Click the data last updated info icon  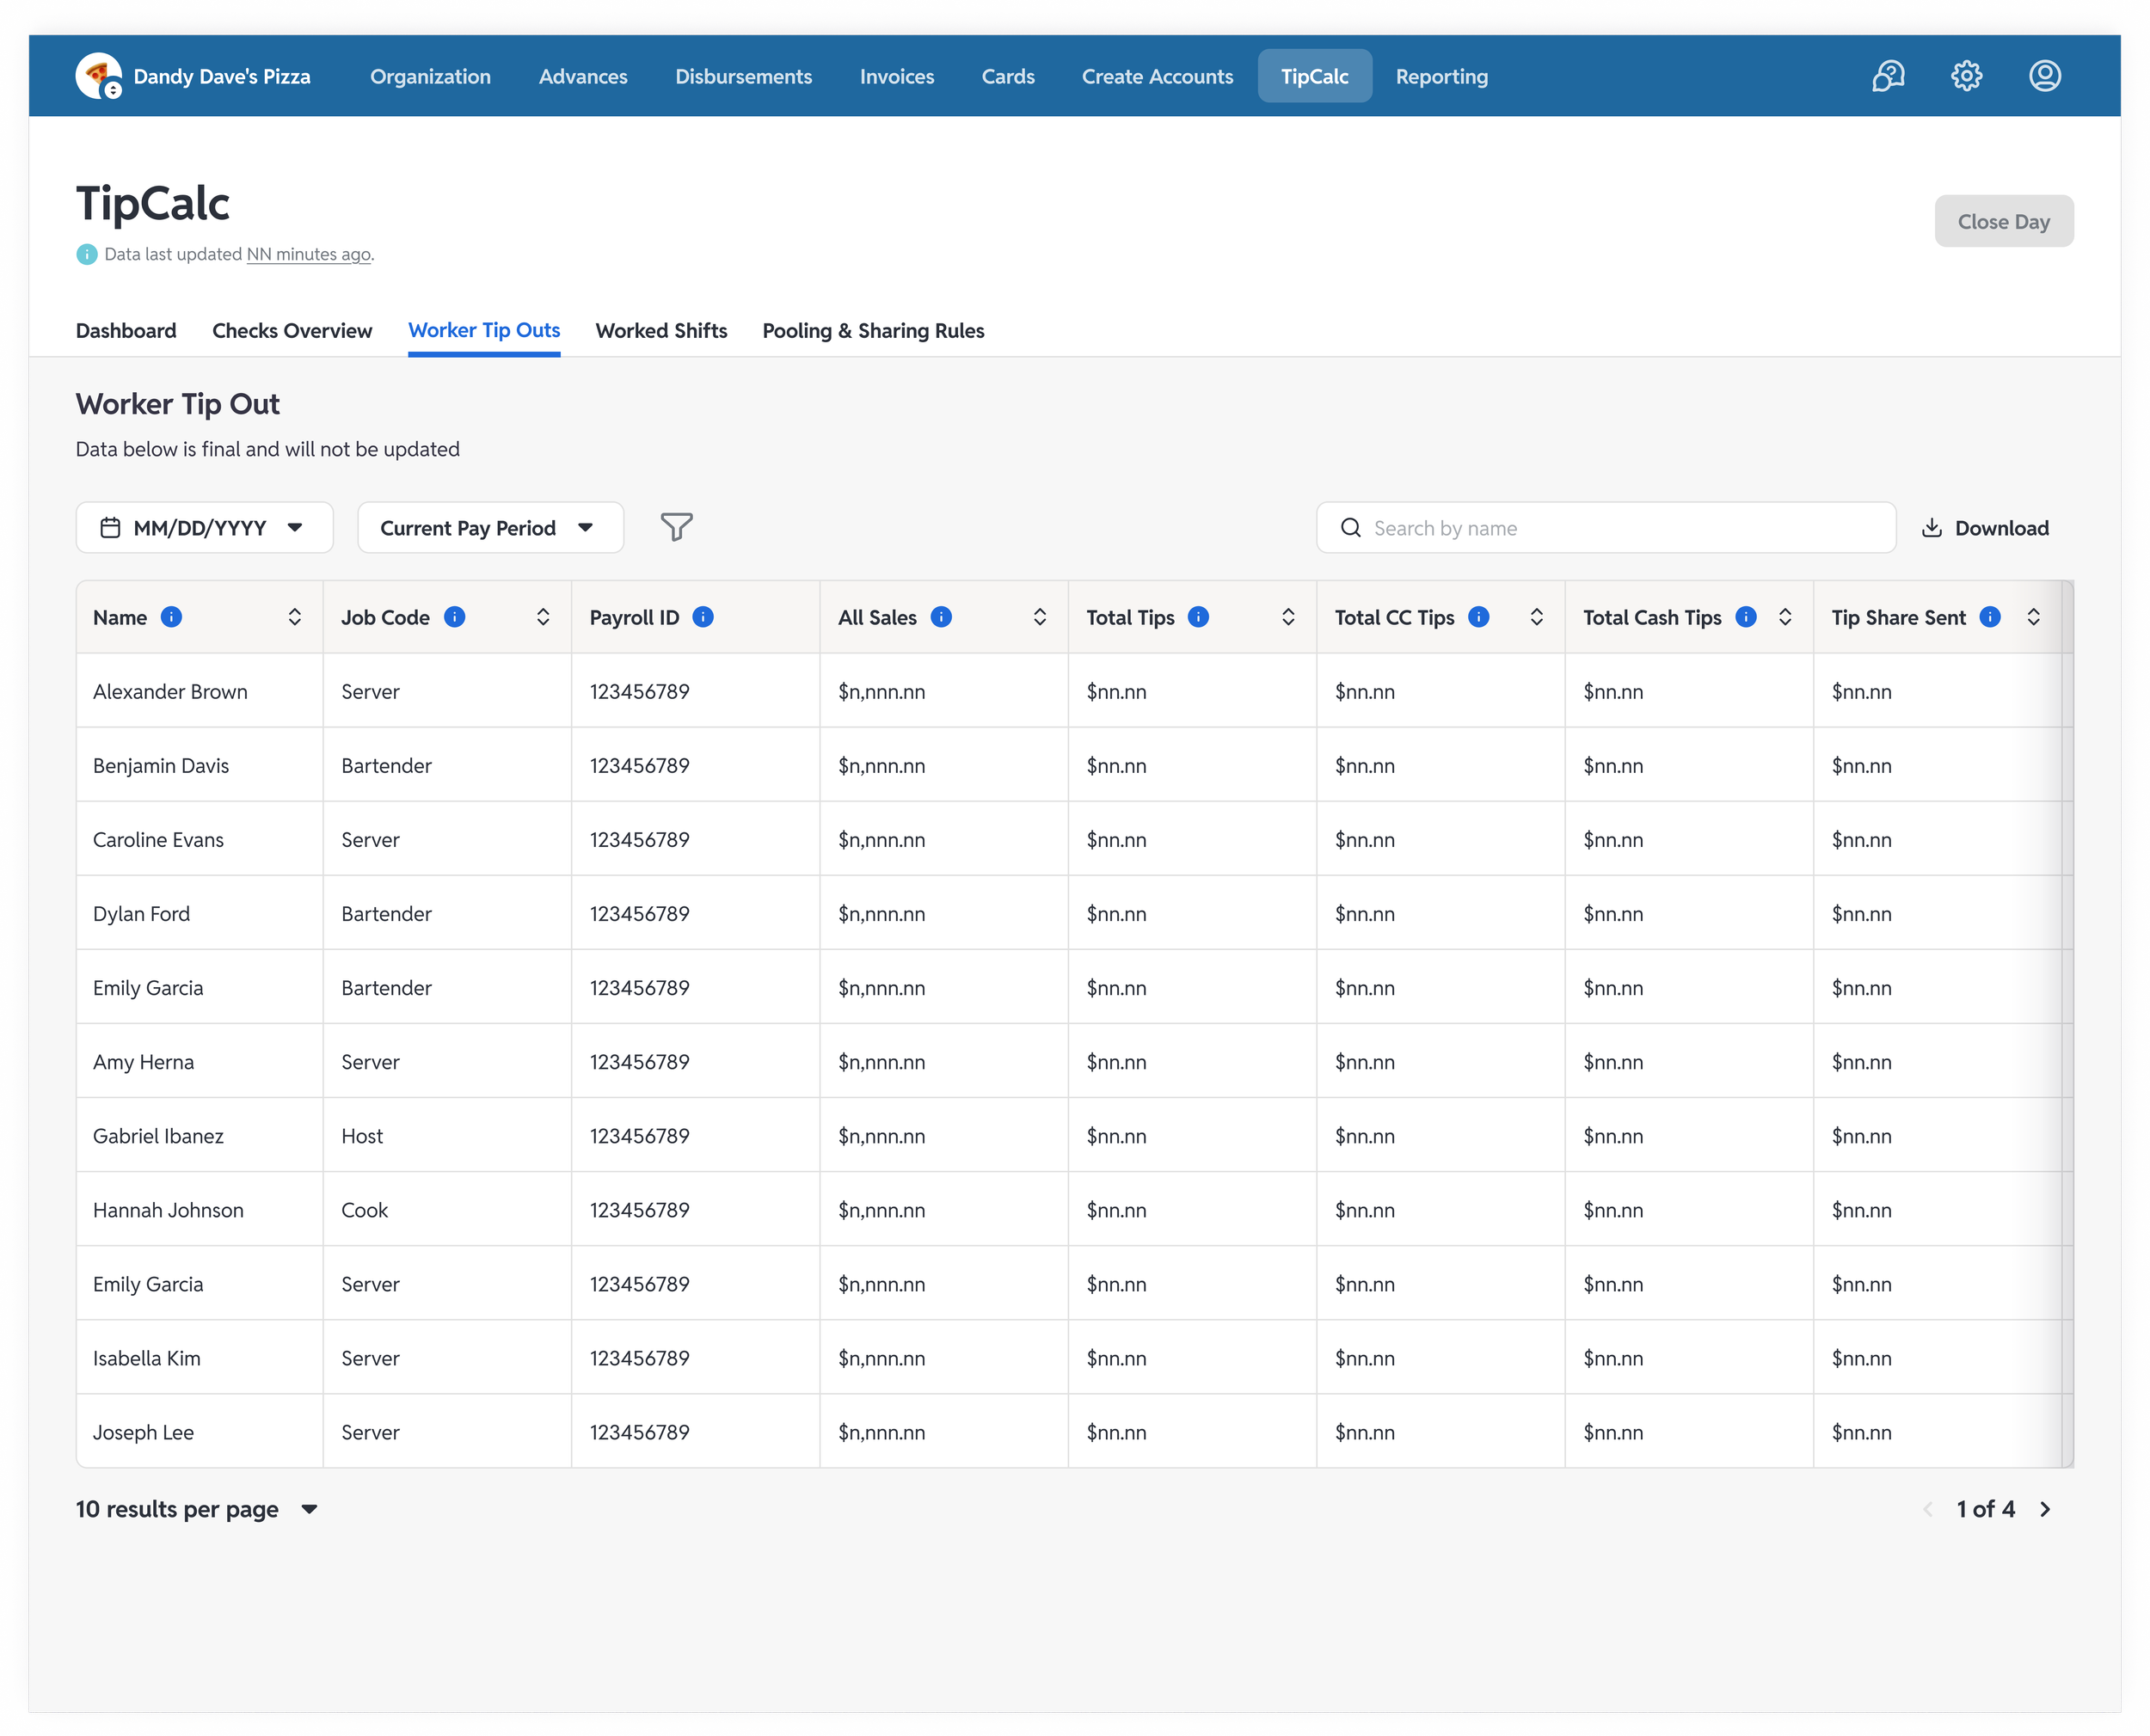tap(87, 254)
